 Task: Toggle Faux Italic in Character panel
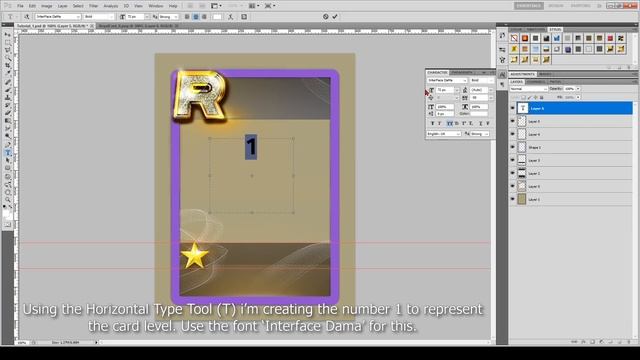pyautogui.click(x=440, y=123)
